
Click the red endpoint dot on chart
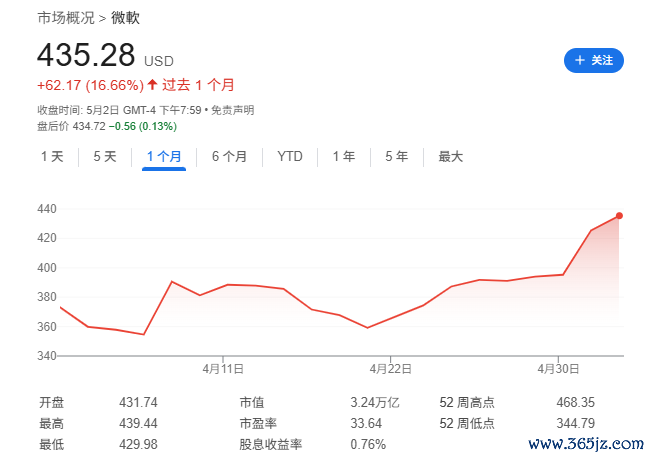(x=619, y=215)
